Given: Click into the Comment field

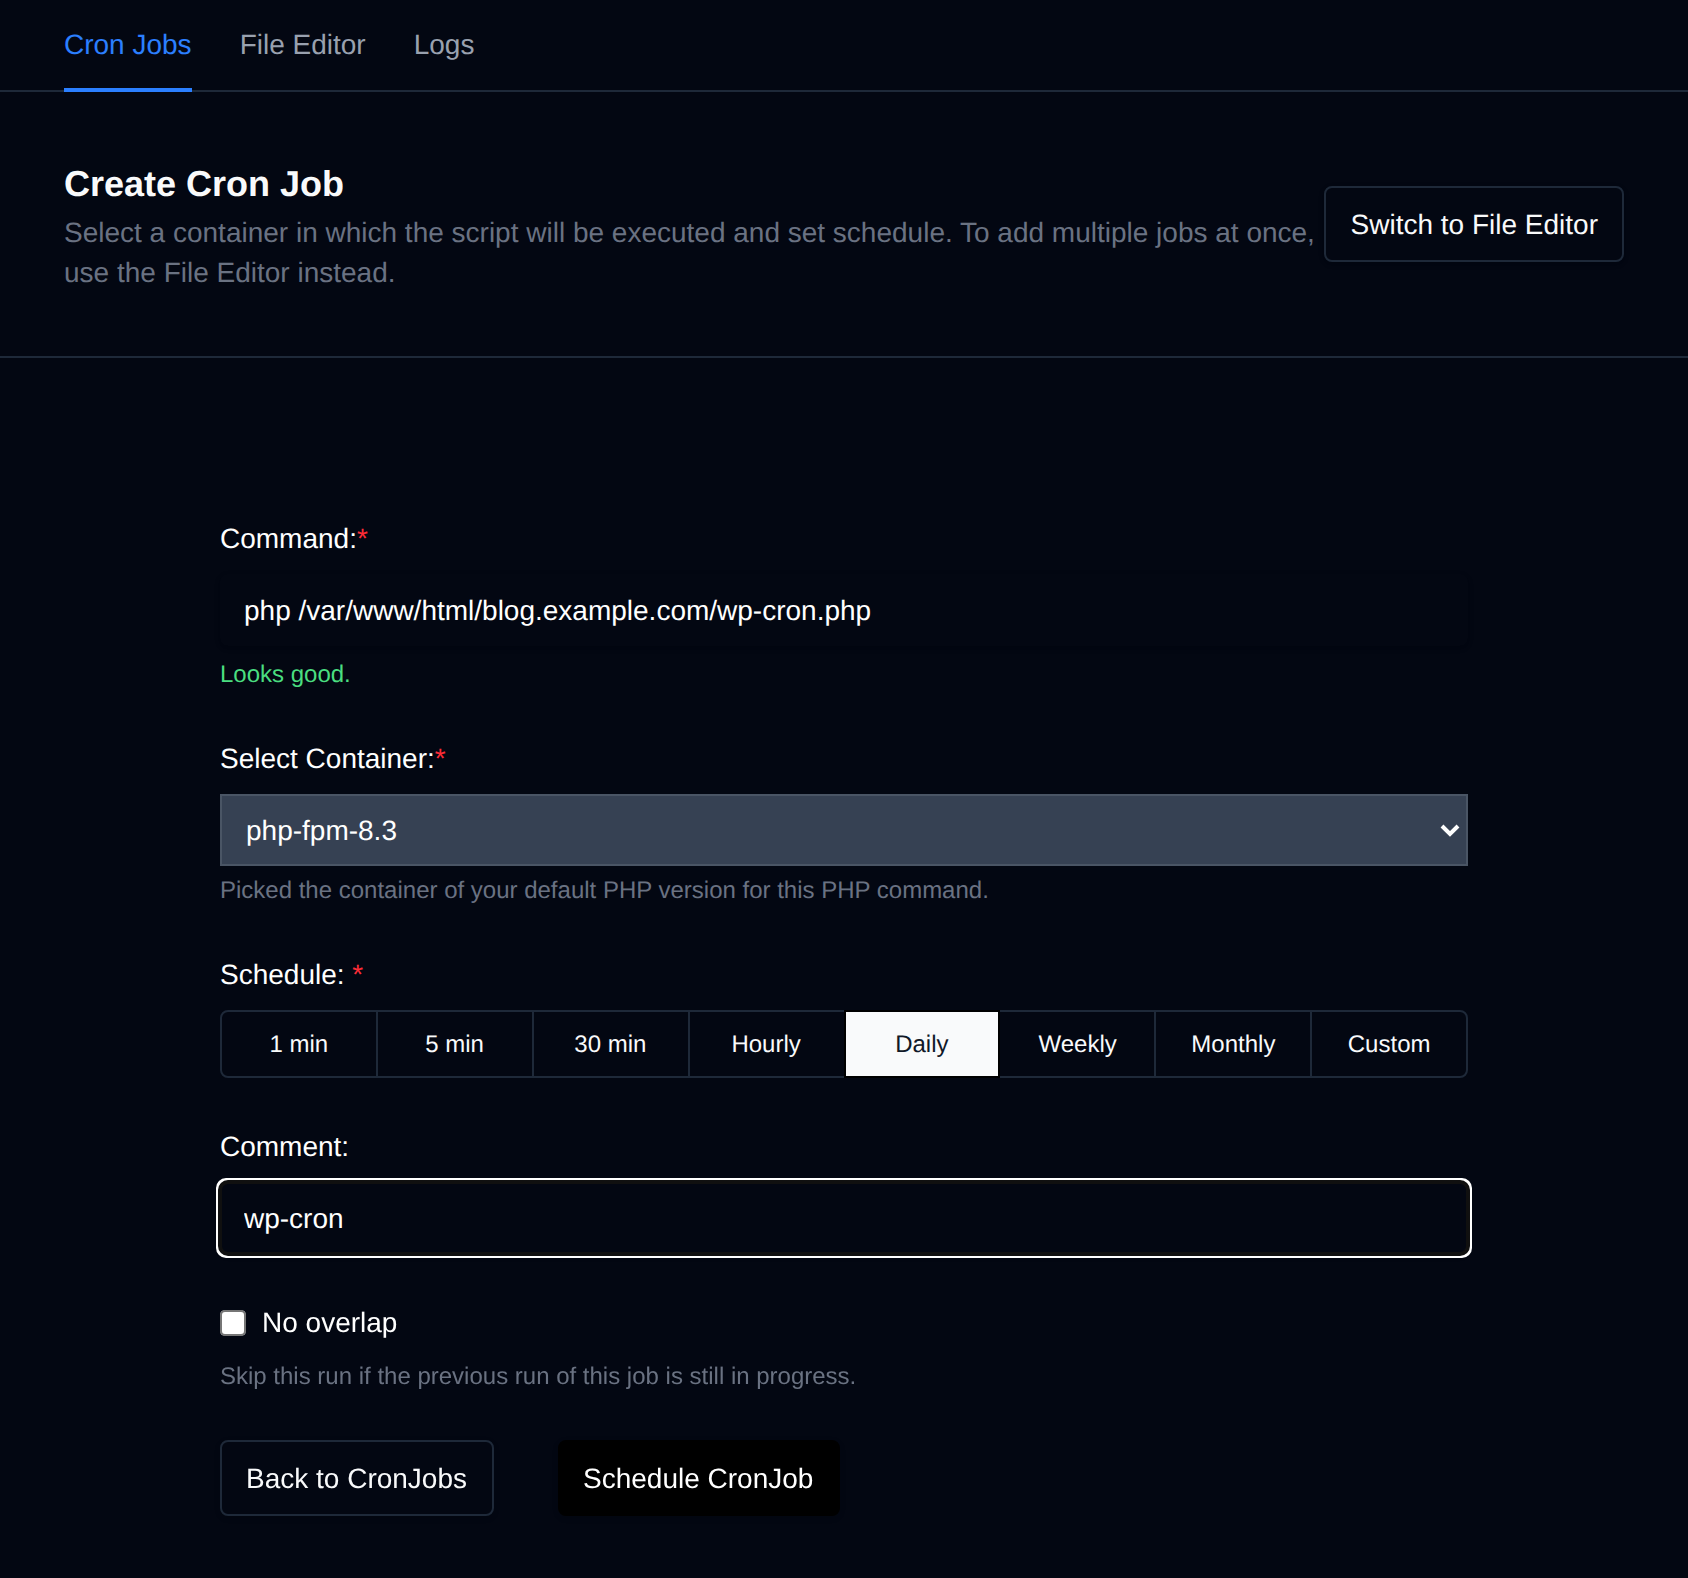Looking at the screenshot, I should point(844,1218).
